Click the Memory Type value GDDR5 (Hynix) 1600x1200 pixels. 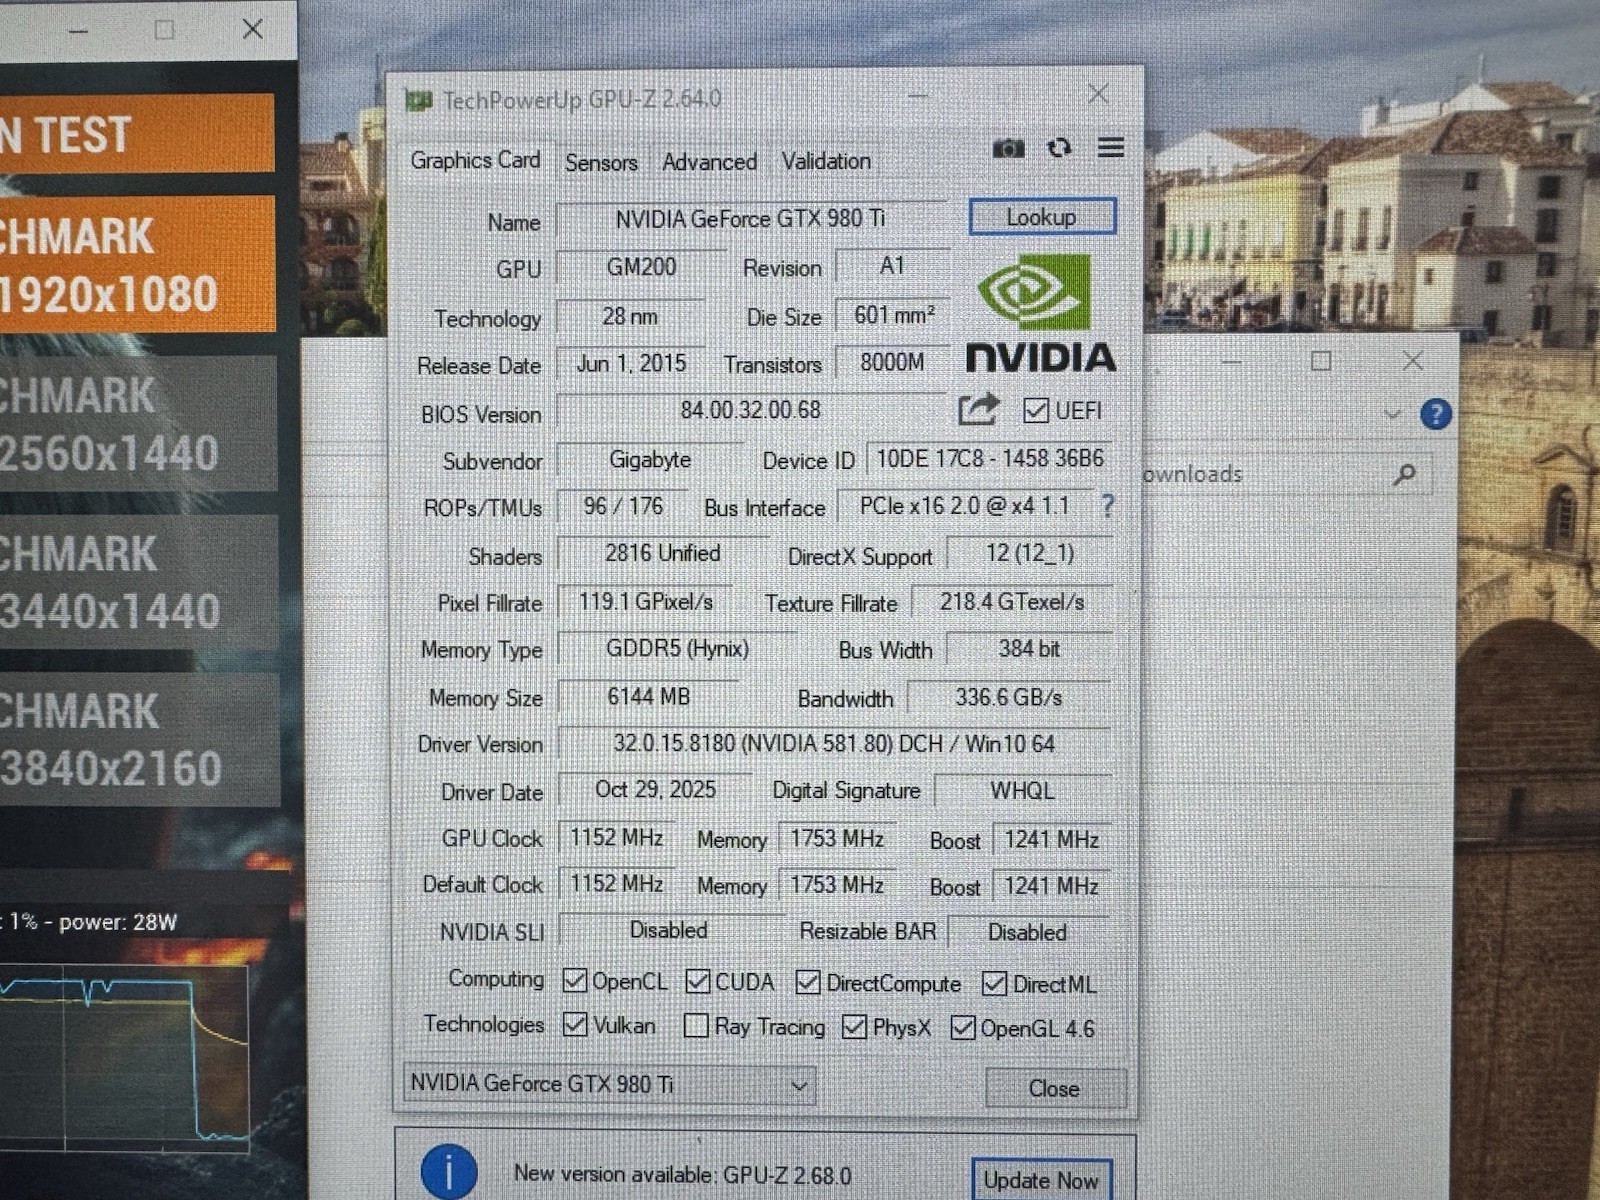tap(677, 648)
